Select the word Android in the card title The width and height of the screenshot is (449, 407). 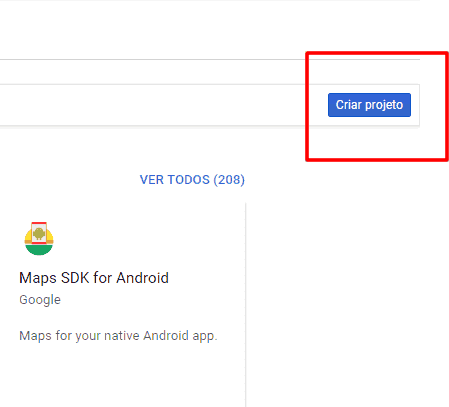142,278
